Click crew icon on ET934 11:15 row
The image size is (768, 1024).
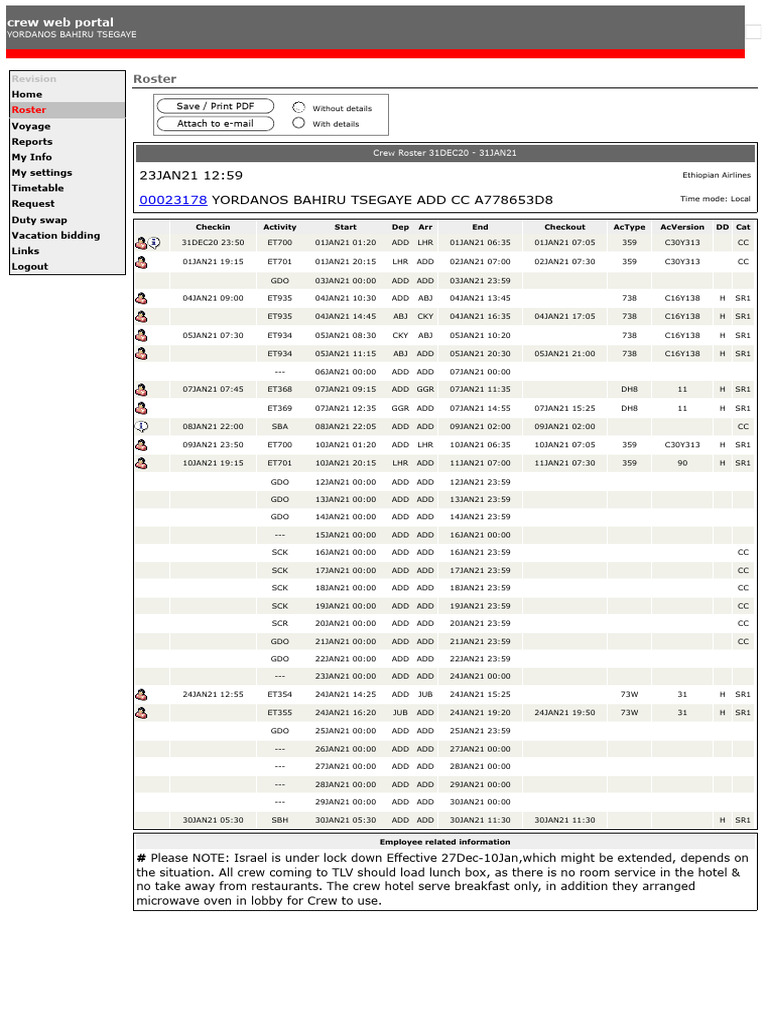coord(141,354)
